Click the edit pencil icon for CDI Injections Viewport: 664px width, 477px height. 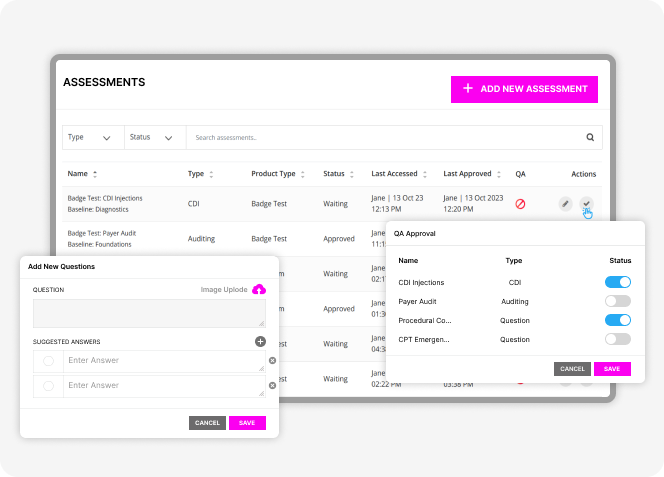point(566,204)
